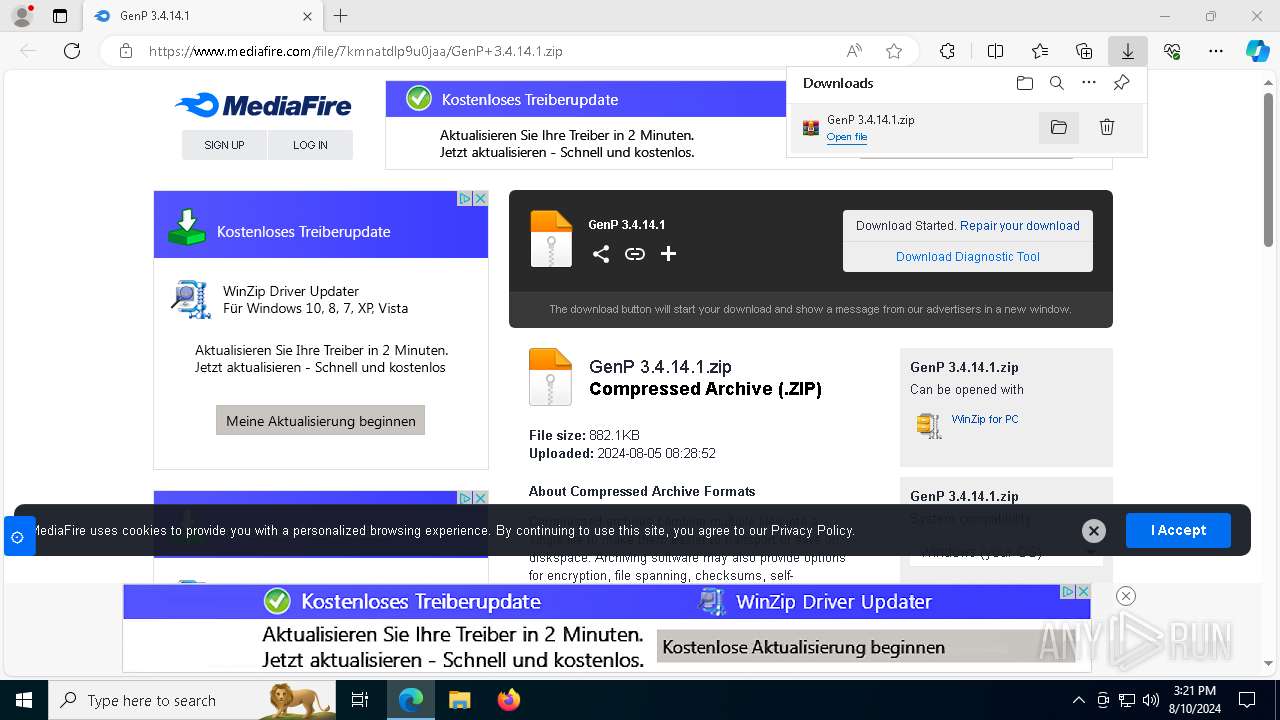
Task: Close the bottom banner ad circle X
Action: pos(1126,596)
